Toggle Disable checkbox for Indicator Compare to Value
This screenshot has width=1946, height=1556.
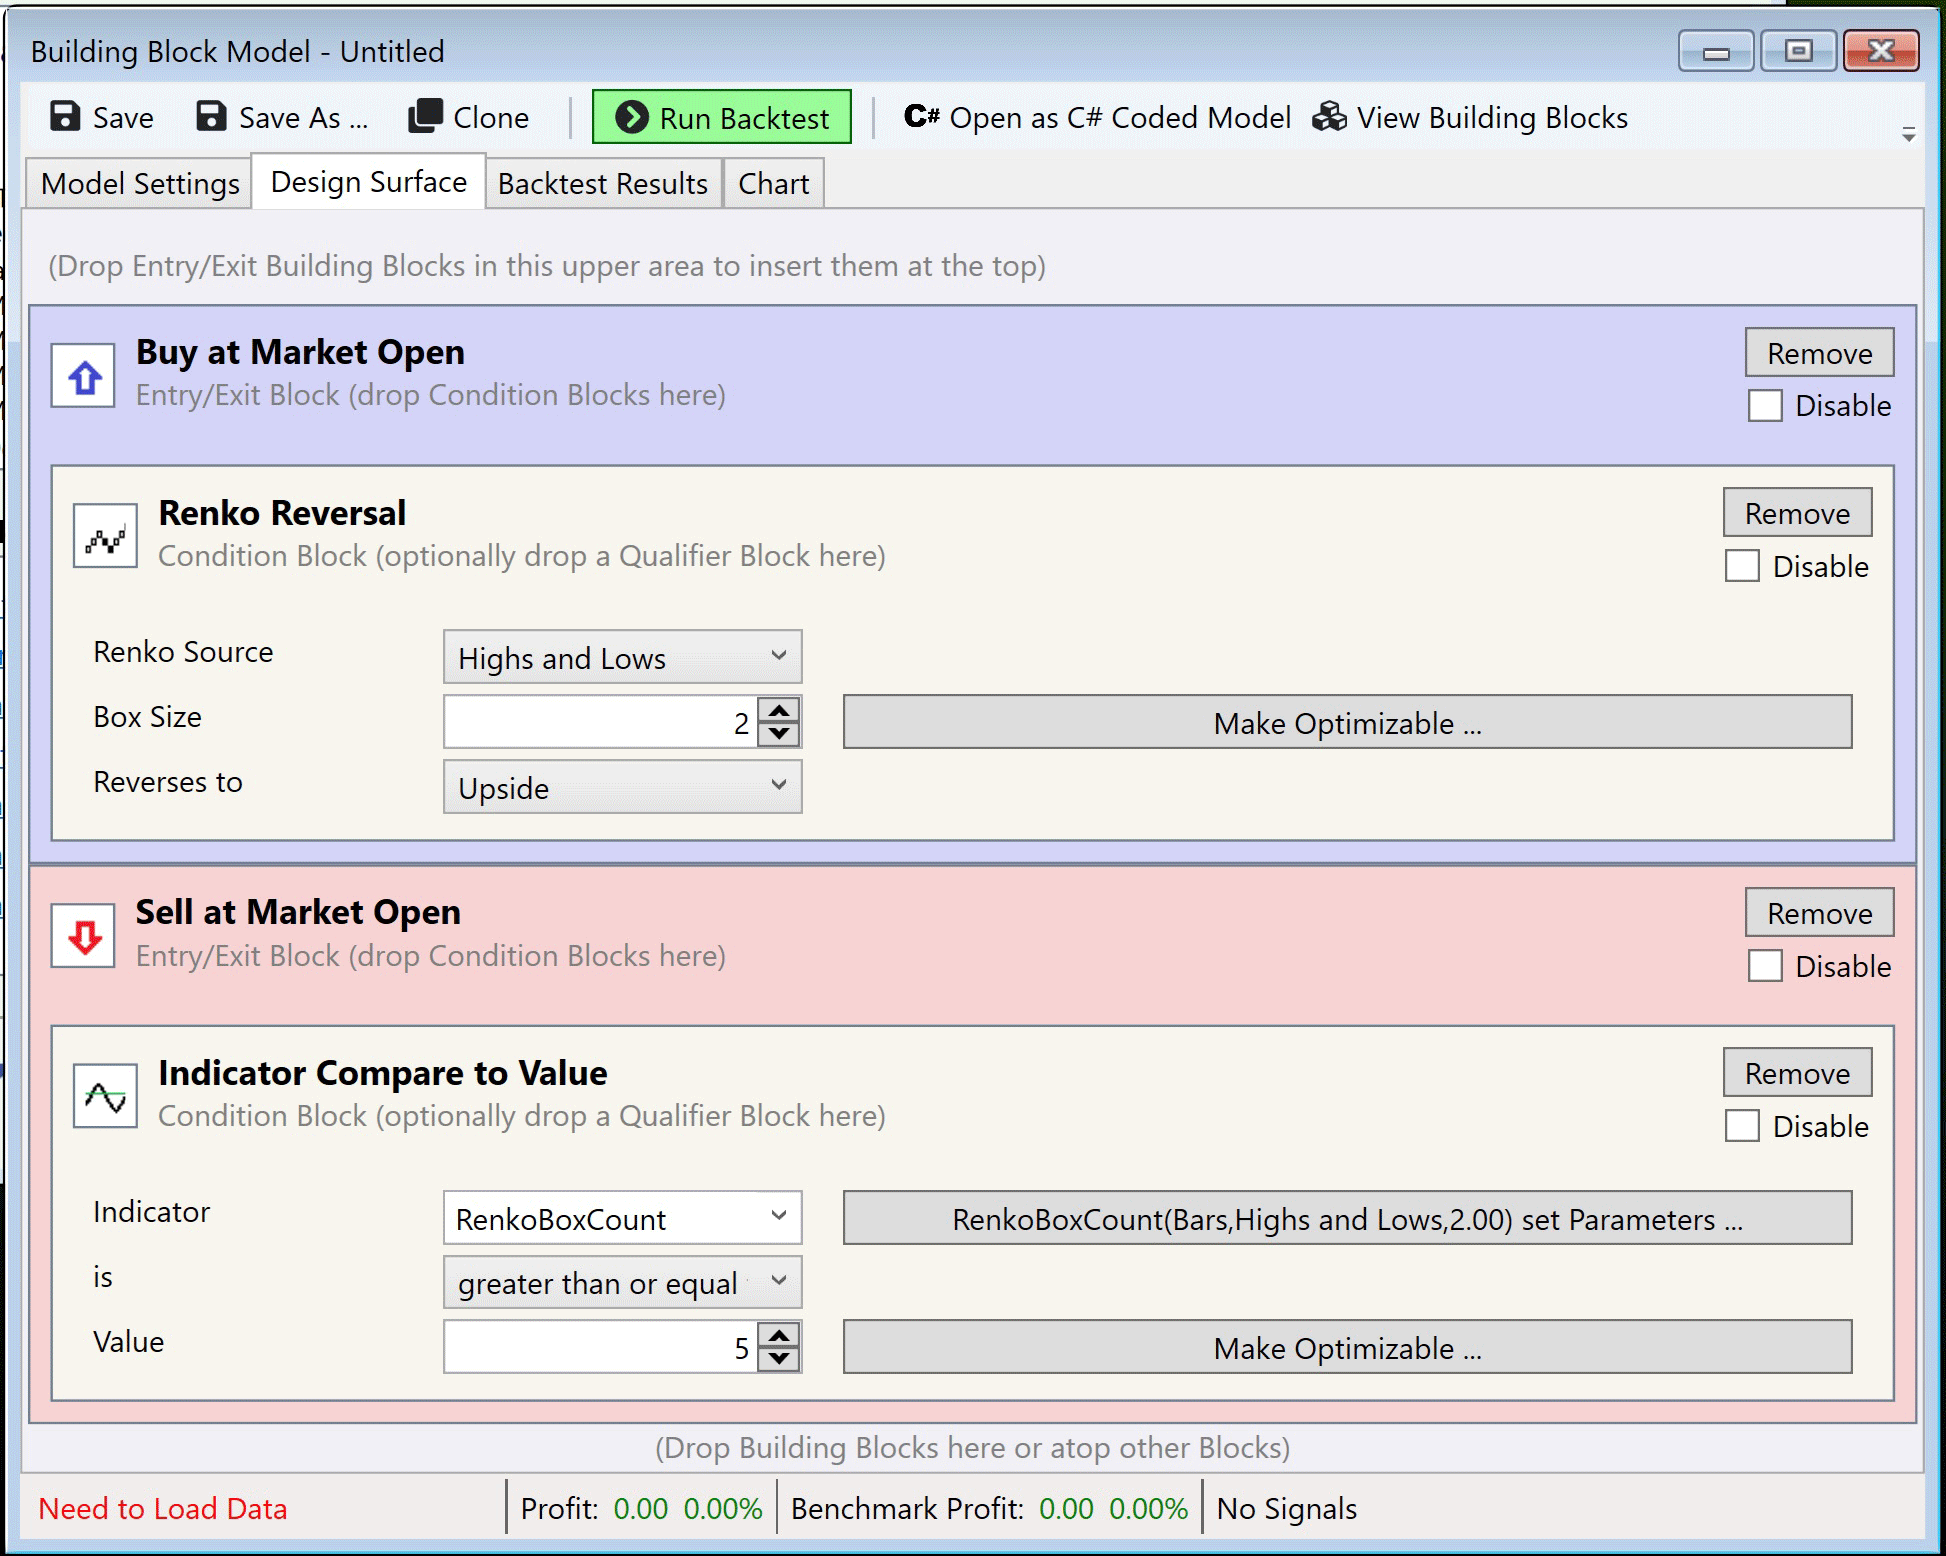click(1742, 1126)
